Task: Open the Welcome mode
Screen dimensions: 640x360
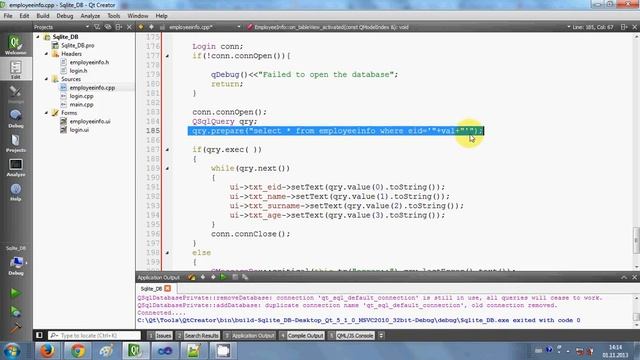Action: [16, 44]
